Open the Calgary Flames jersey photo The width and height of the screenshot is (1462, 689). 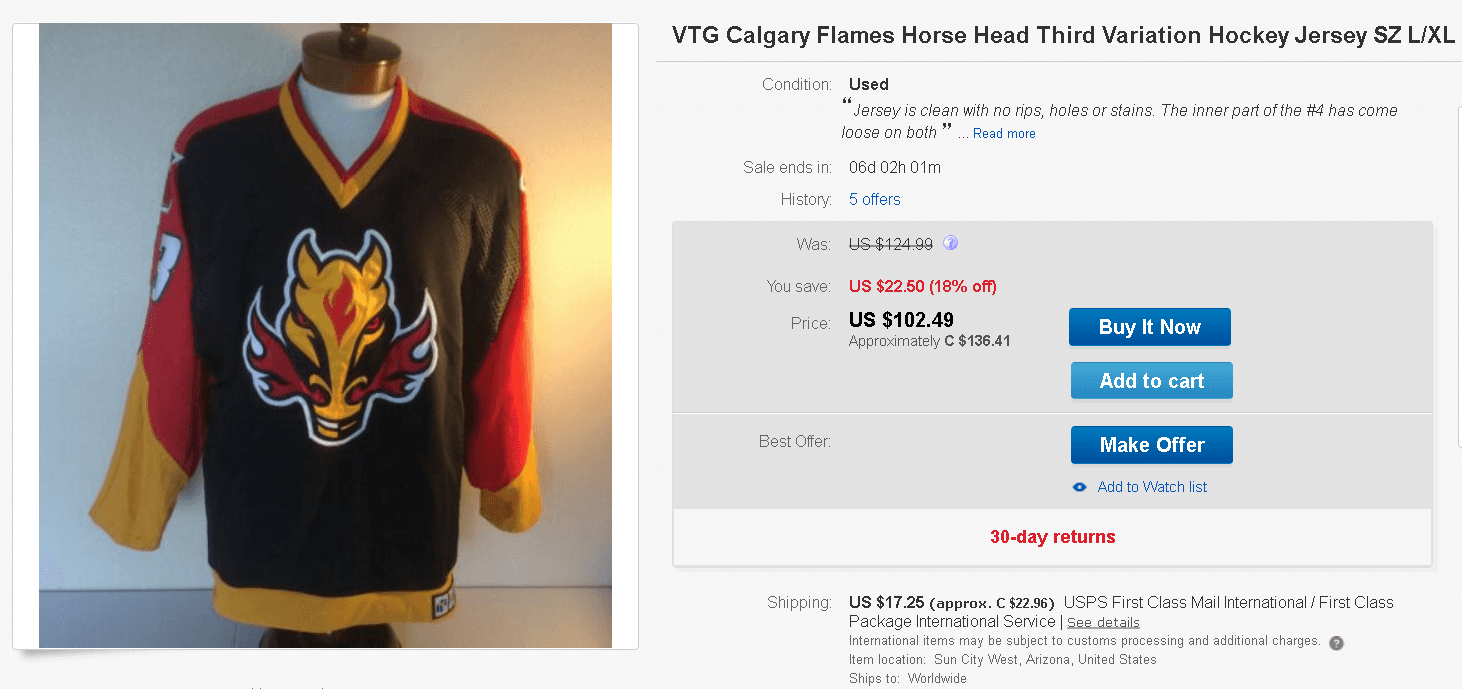325,336
